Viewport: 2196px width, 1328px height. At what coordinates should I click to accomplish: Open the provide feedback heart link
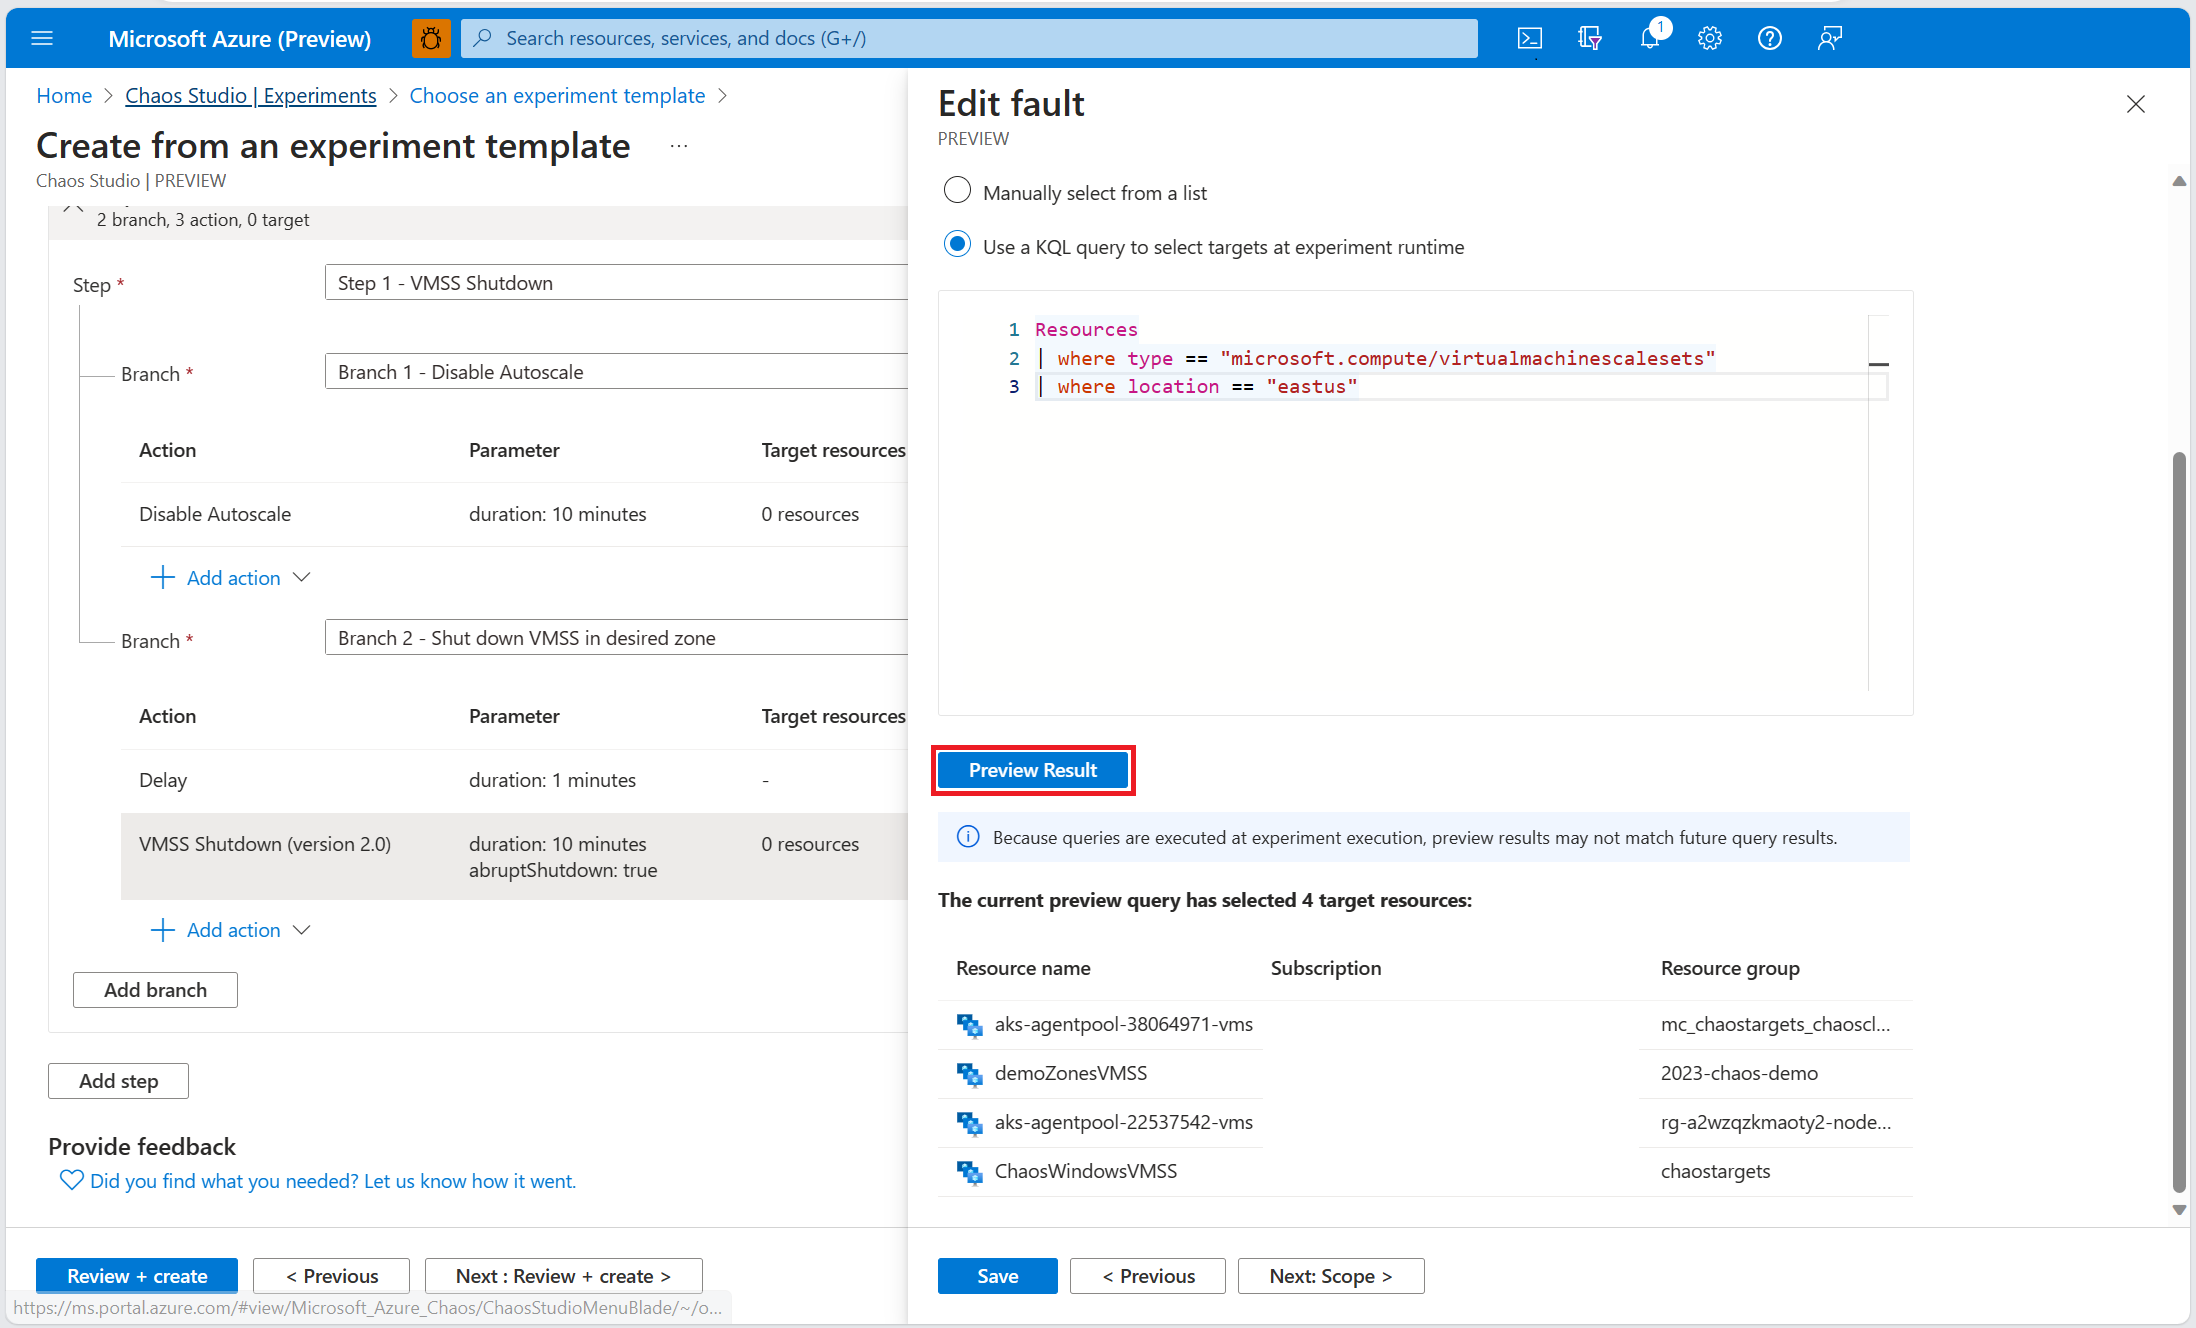tap(320, 1181)
